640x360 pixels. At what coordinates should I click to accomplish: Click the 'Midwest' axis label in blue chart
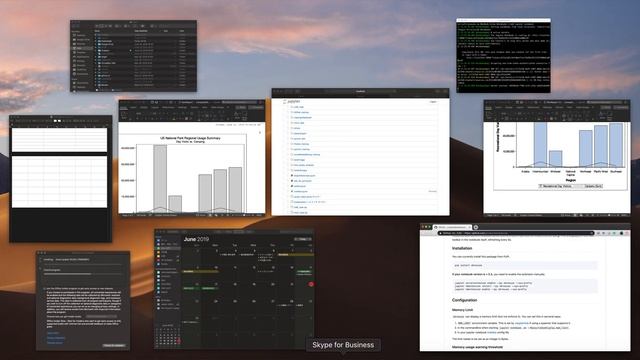[556, 171]
